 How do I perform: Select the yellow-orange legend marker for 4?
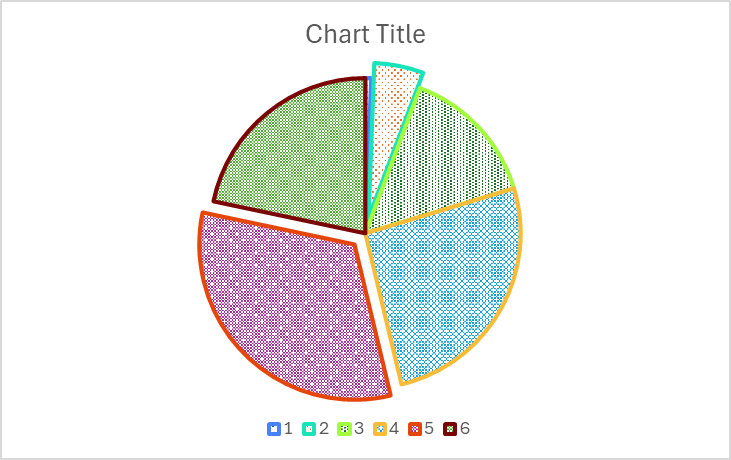[x=381, y=429]
